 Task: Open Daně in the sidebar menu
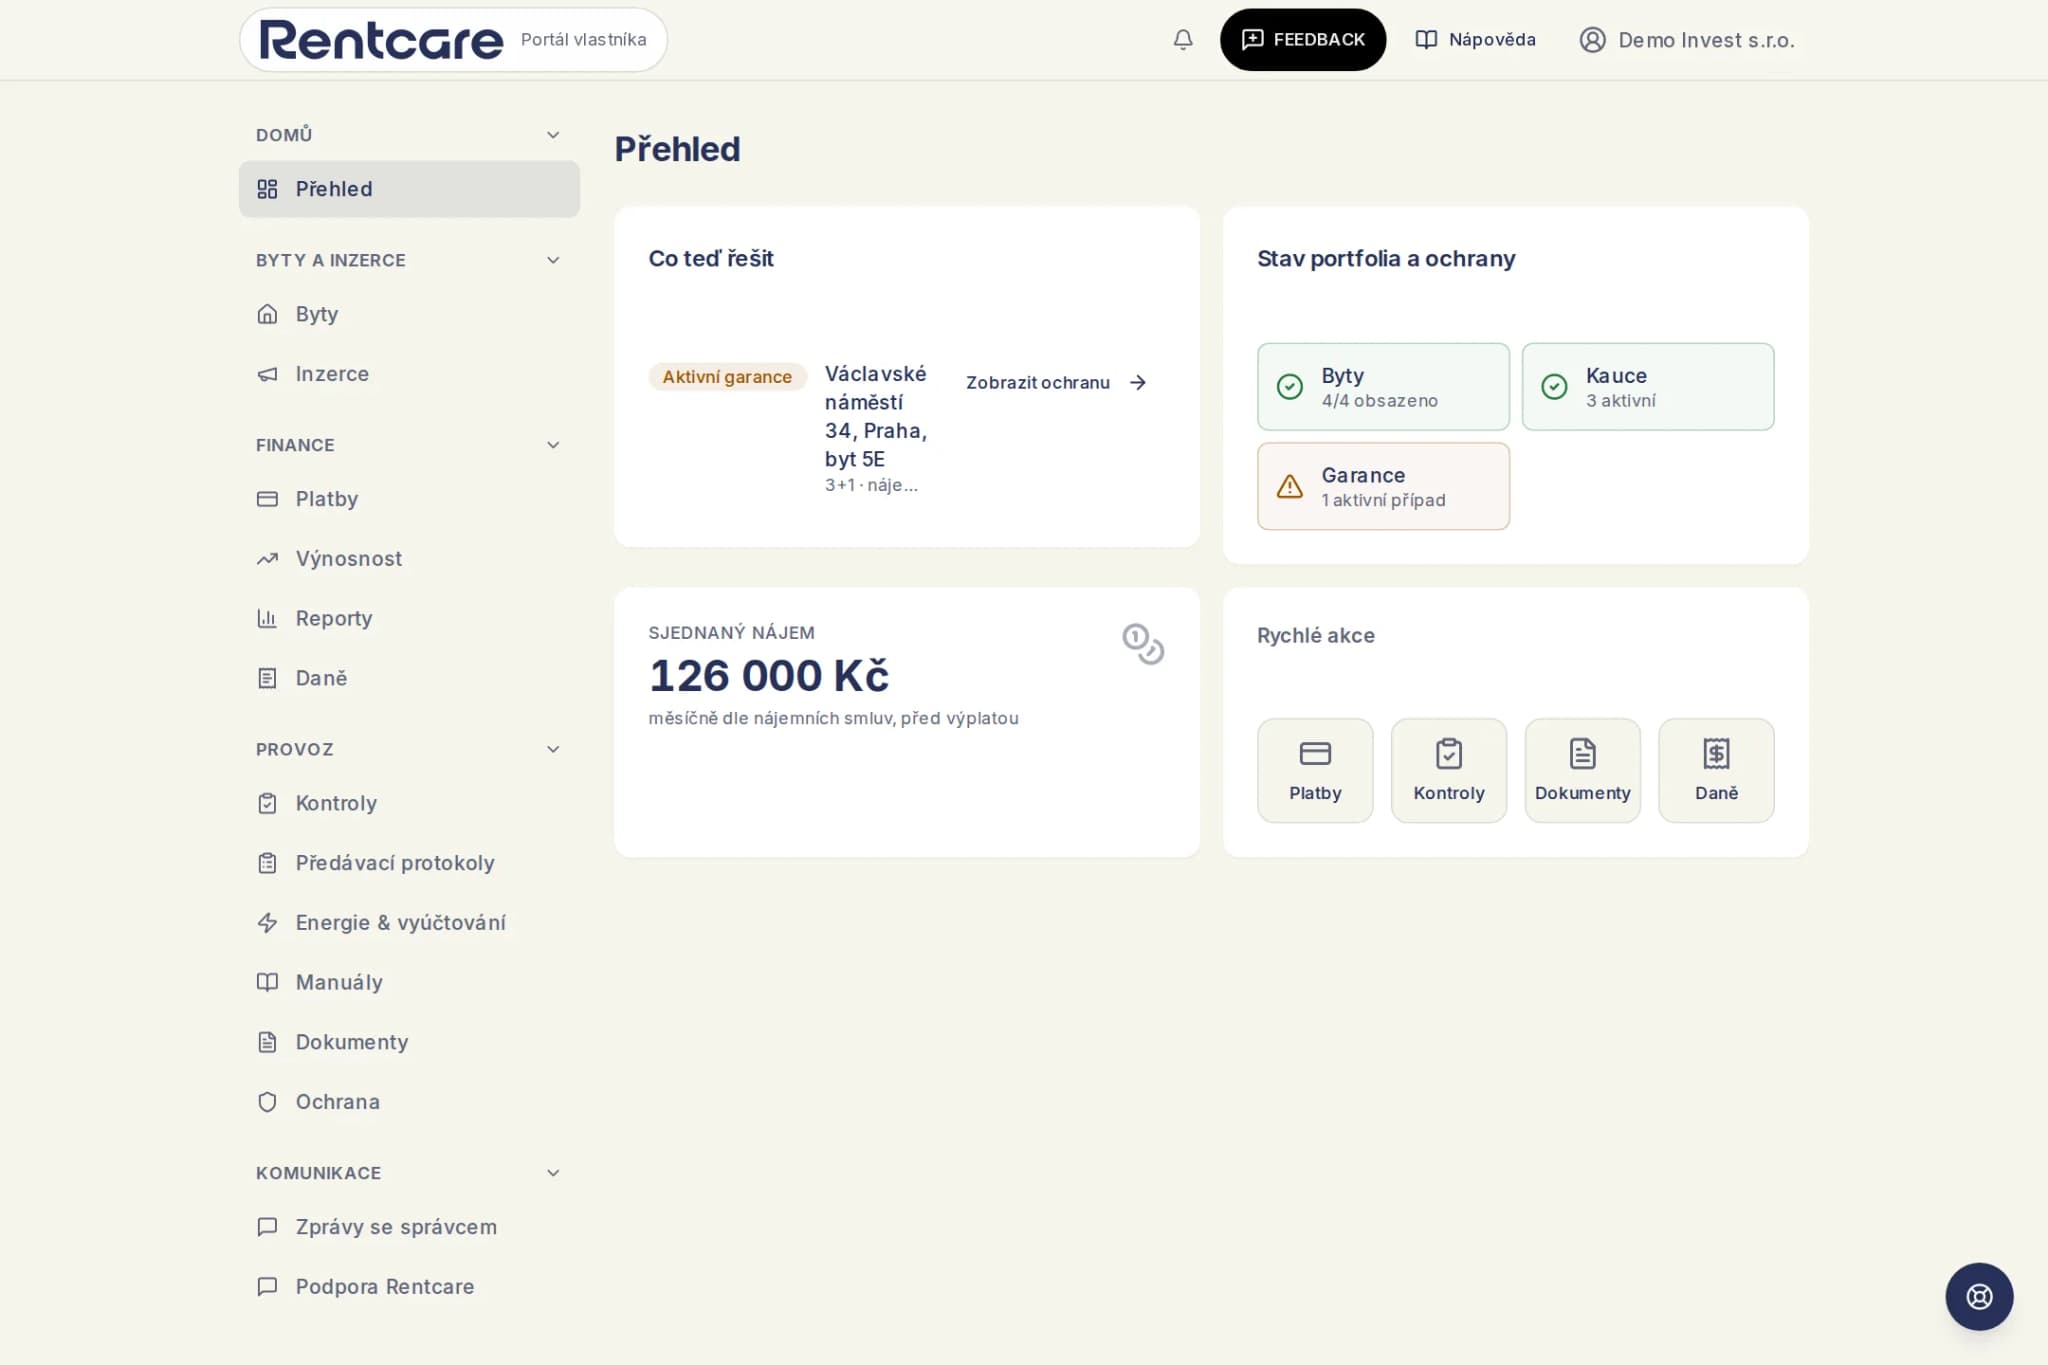[x=409, y=678]
